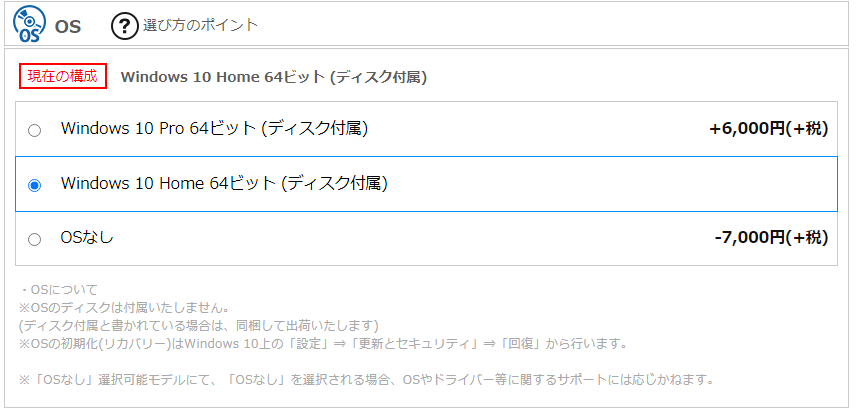Click the note about OSなし support limitations
The image size is (856, 411).
[x=366, y=379]
